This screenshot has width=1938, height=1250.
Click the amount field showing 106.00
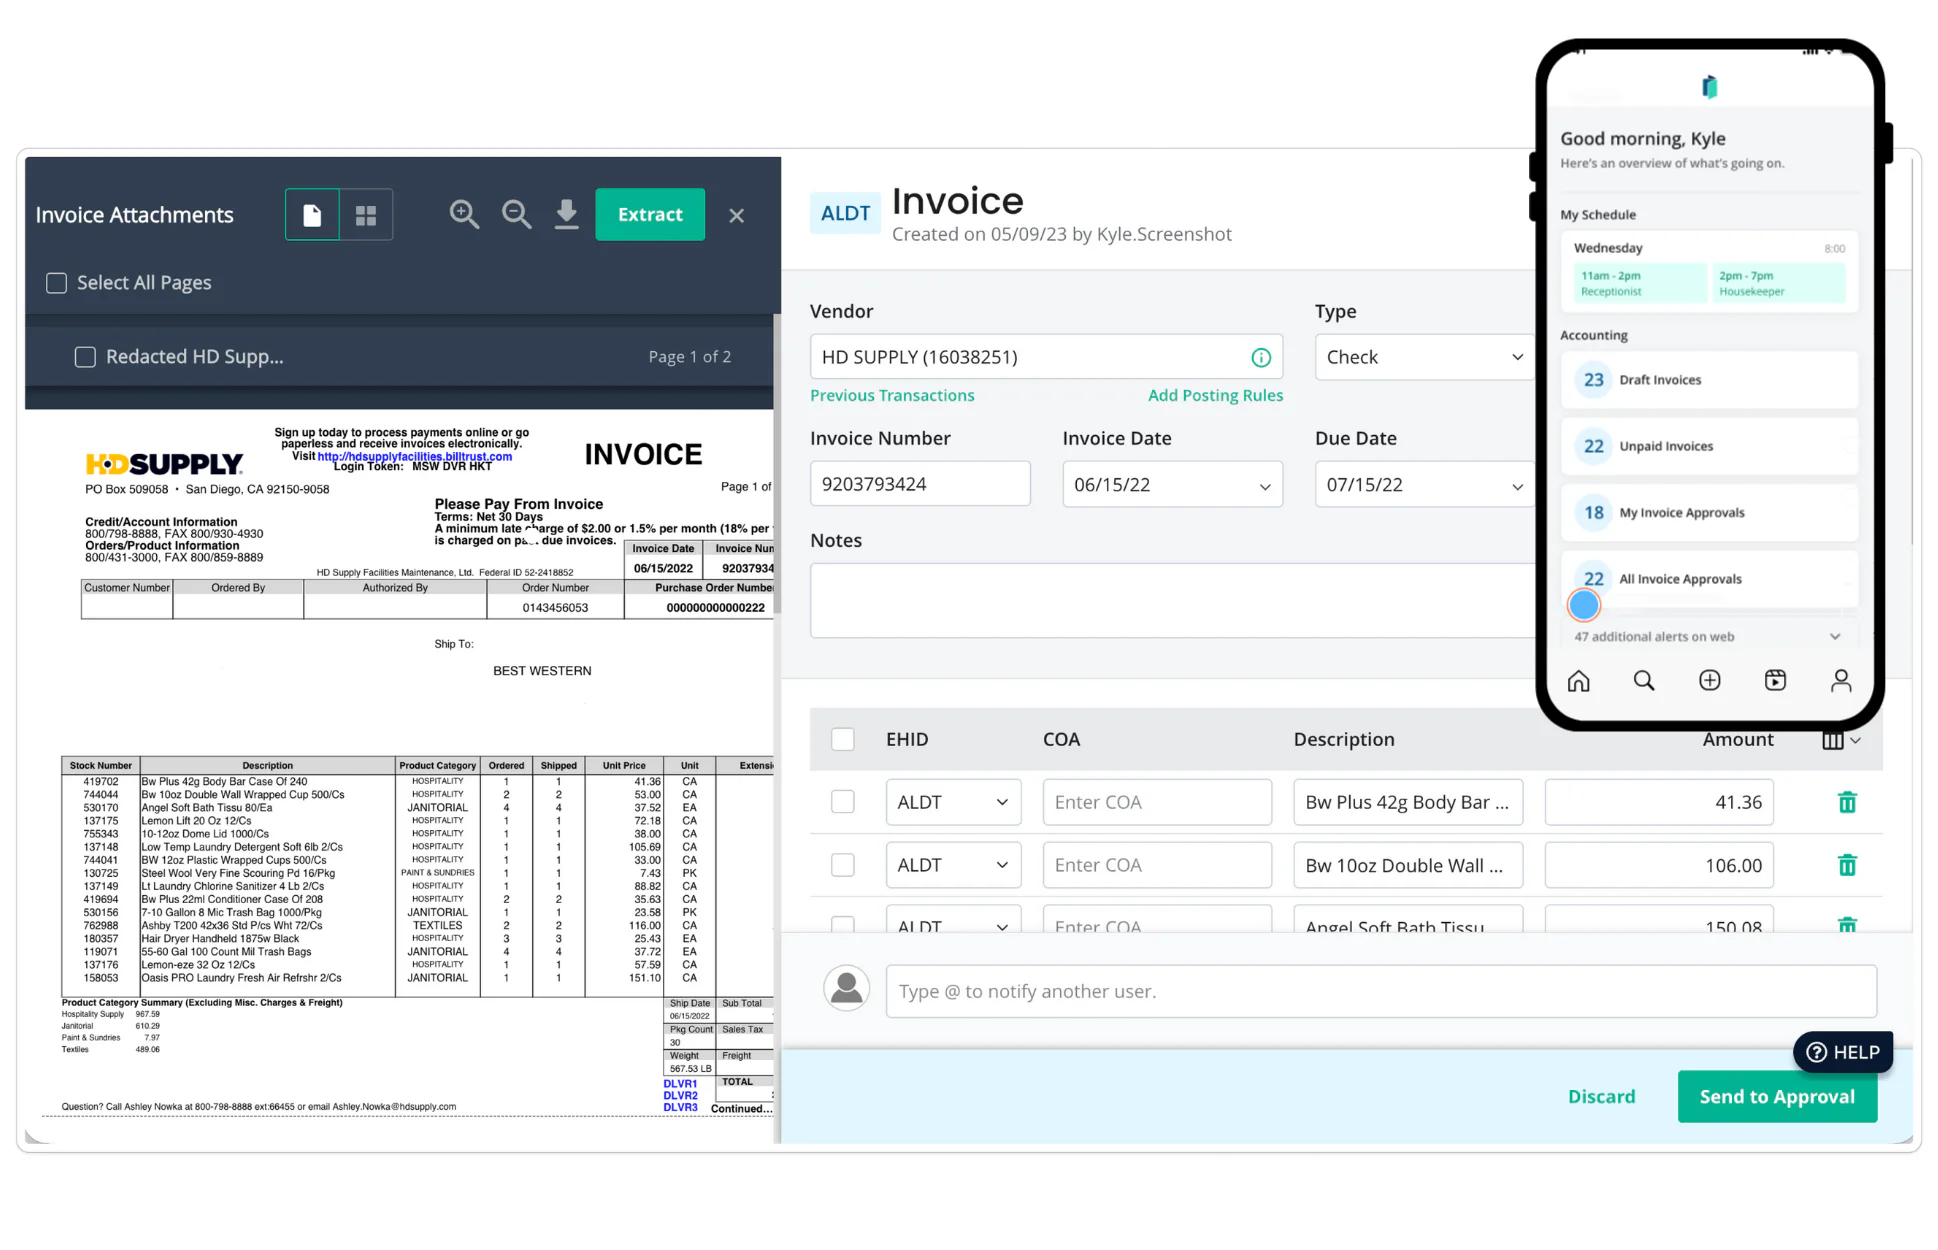pos(1659,865)
